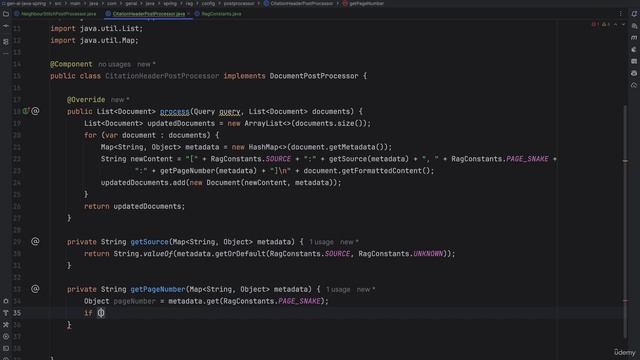Open the right sidebar icon below Database

click(634, 73)
